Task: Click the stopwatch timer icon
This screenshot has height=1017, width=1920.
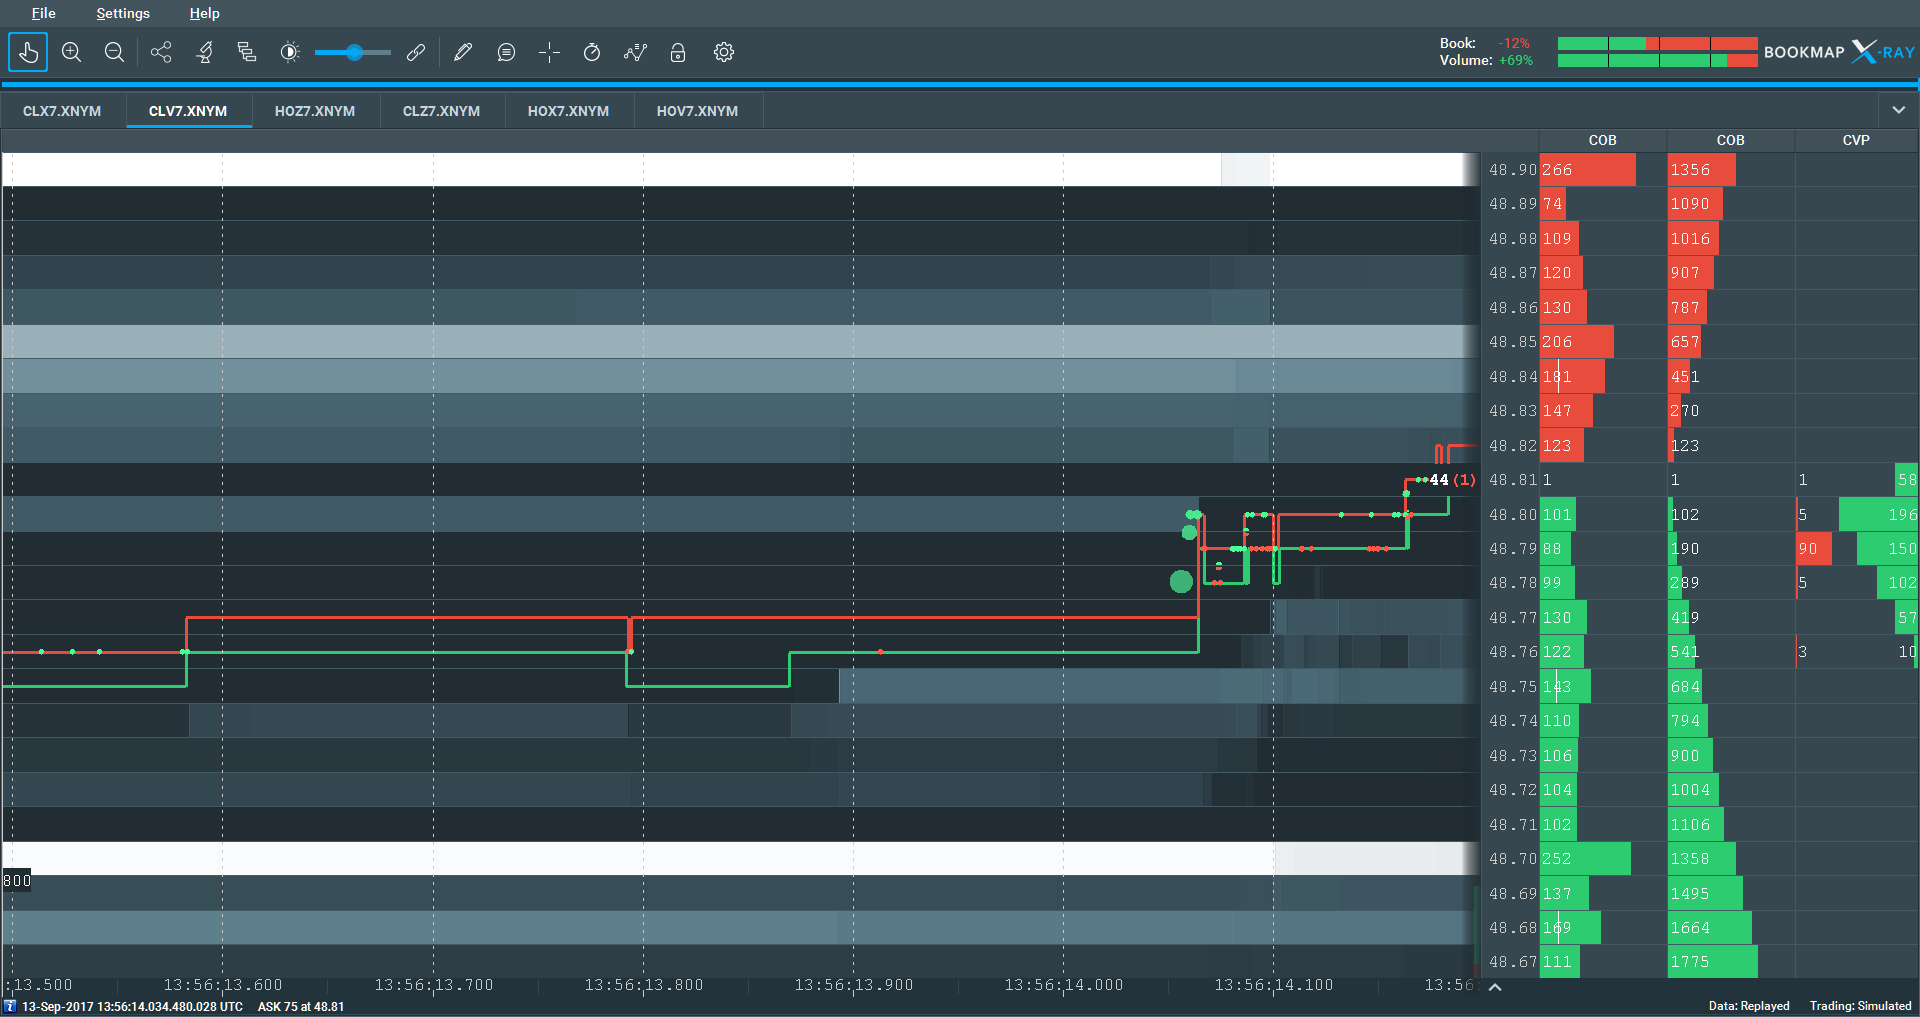Action: pyautogui.click(x=592, y=52)
